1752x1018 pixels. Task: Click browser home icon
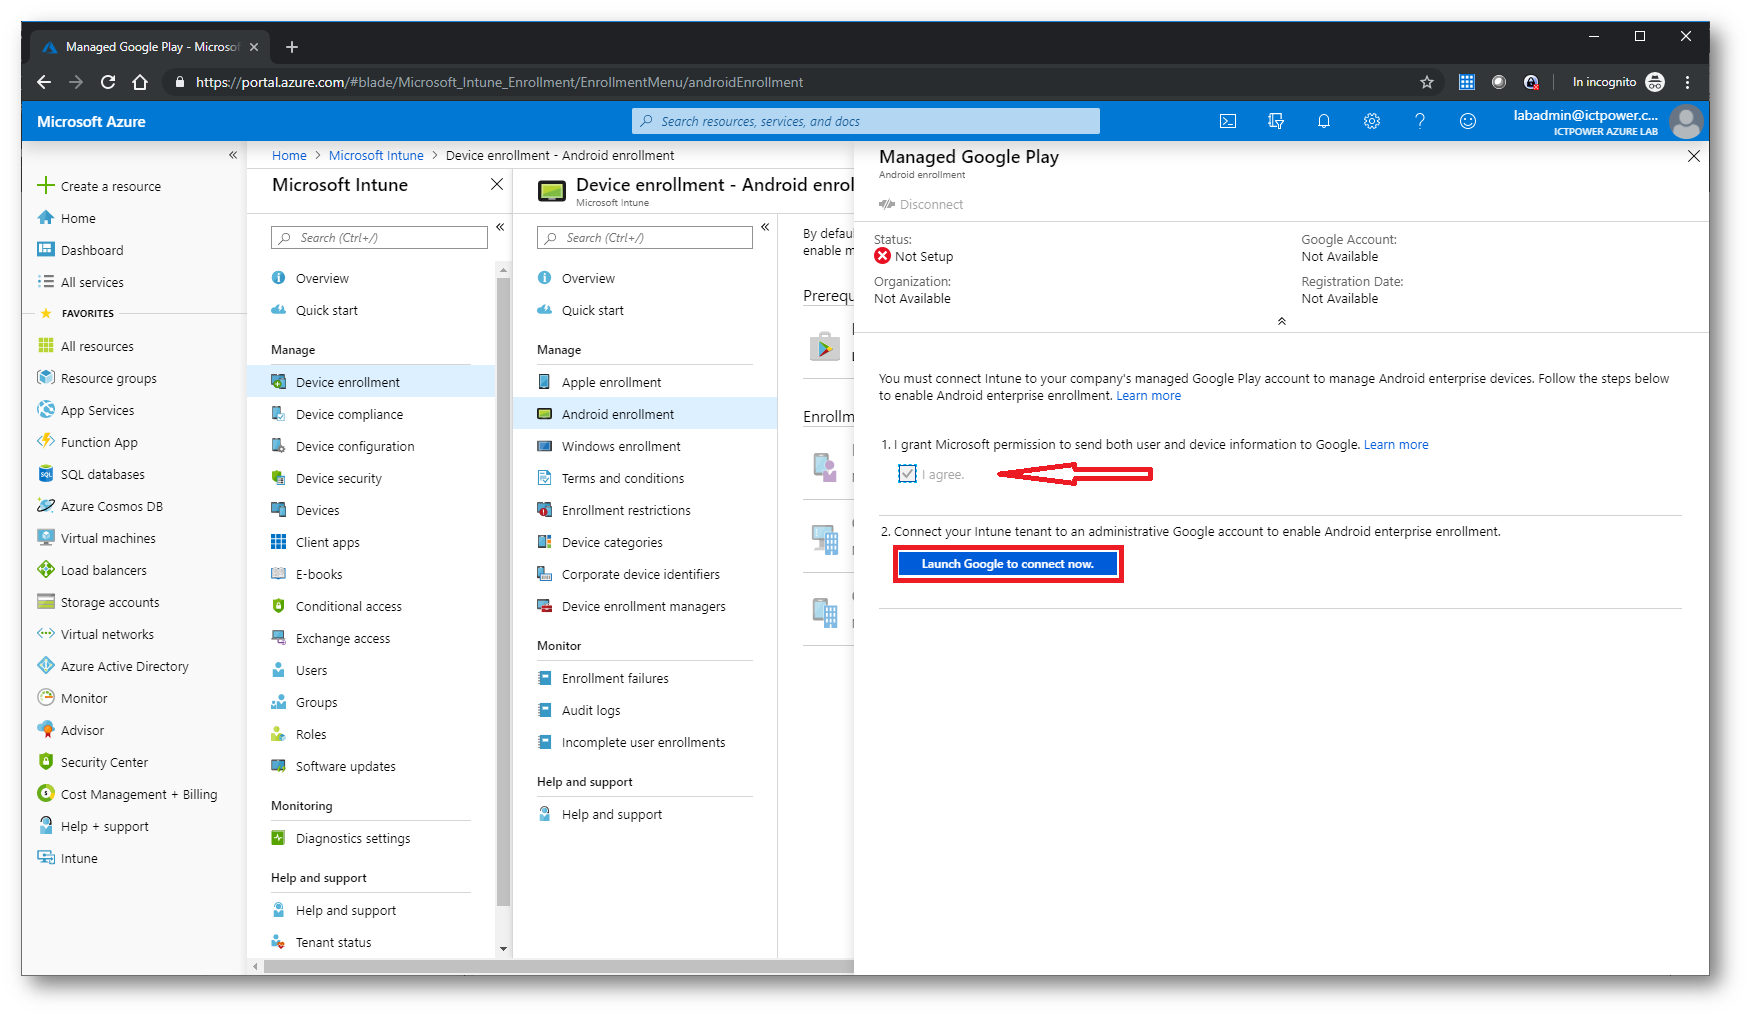[140, 82]
